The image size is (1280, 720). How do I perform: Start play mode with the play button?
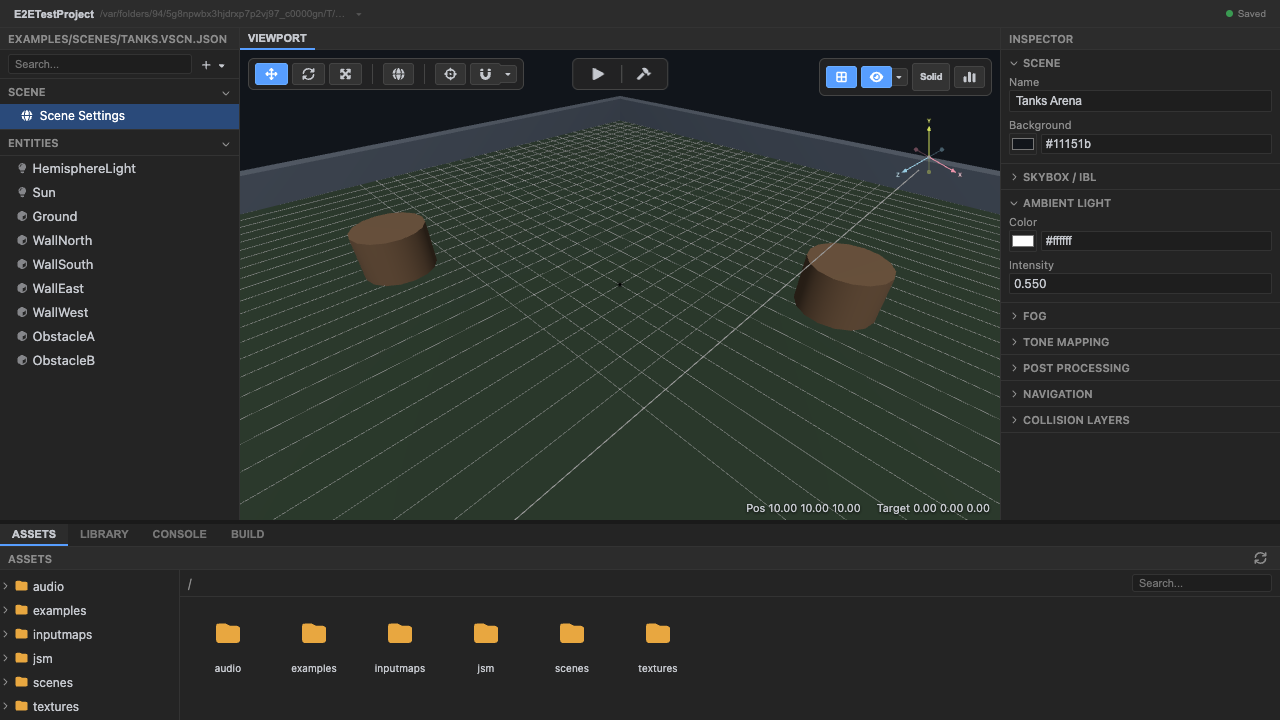coord(597,74)
